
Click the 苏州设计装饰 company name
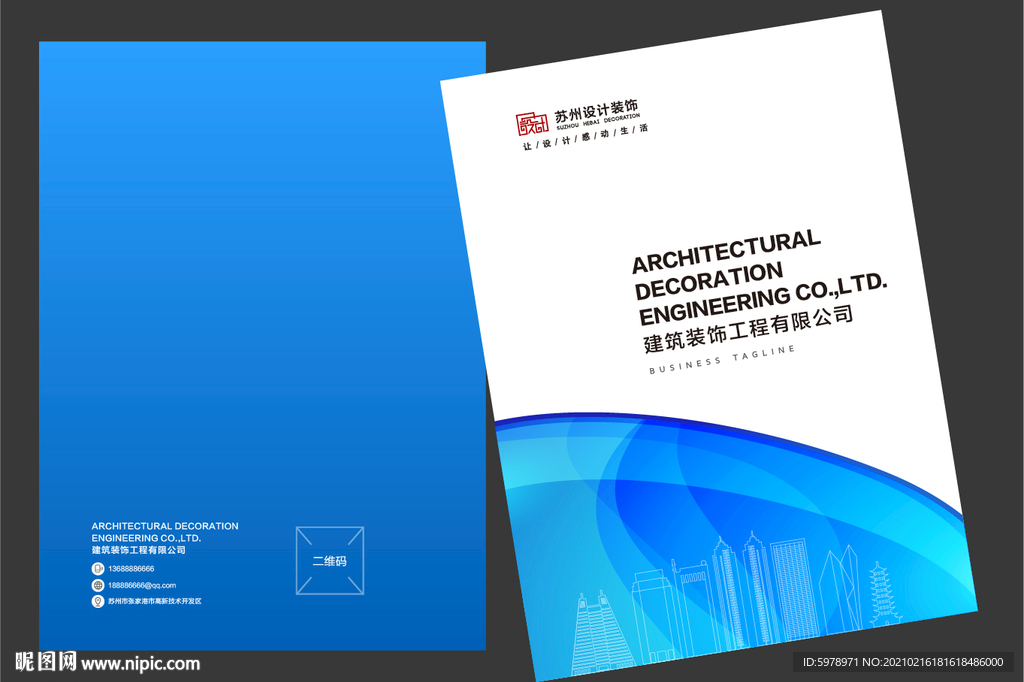click(x=596, y=110)
